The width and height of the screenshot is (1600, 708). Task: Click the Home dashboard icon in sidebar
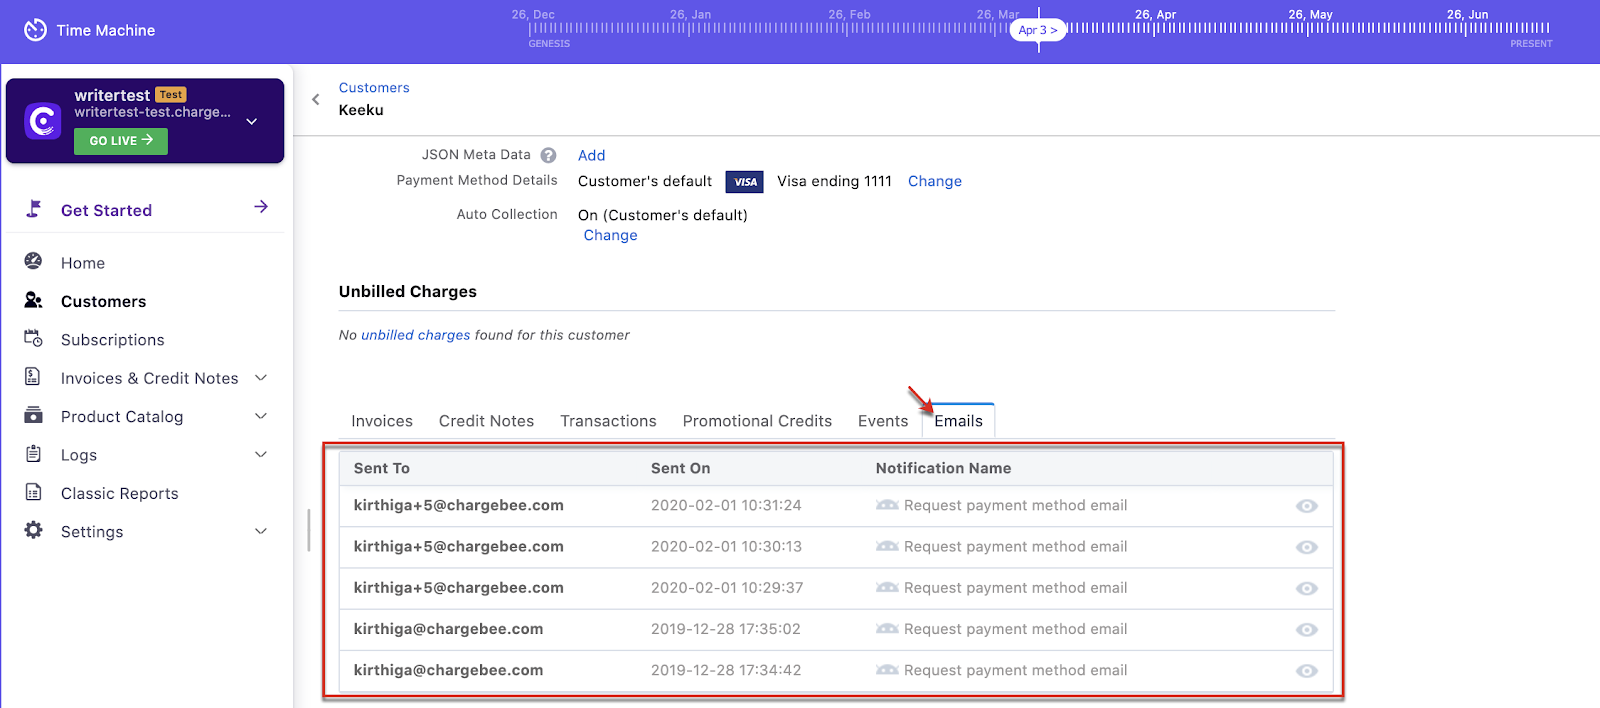[x=33, y=262]
